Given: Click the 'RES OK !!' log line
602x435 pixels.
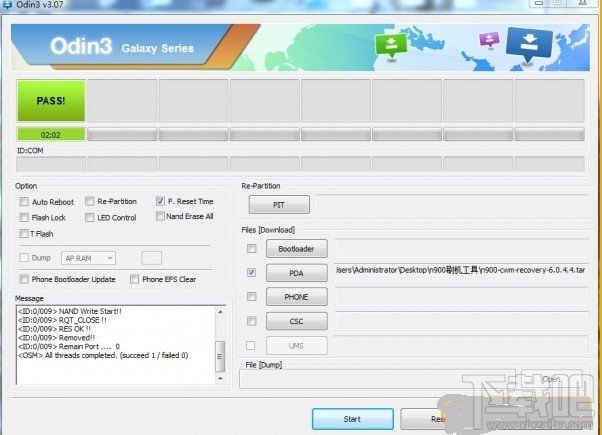Looking at the screenshot, I should (x=54, y=329).
